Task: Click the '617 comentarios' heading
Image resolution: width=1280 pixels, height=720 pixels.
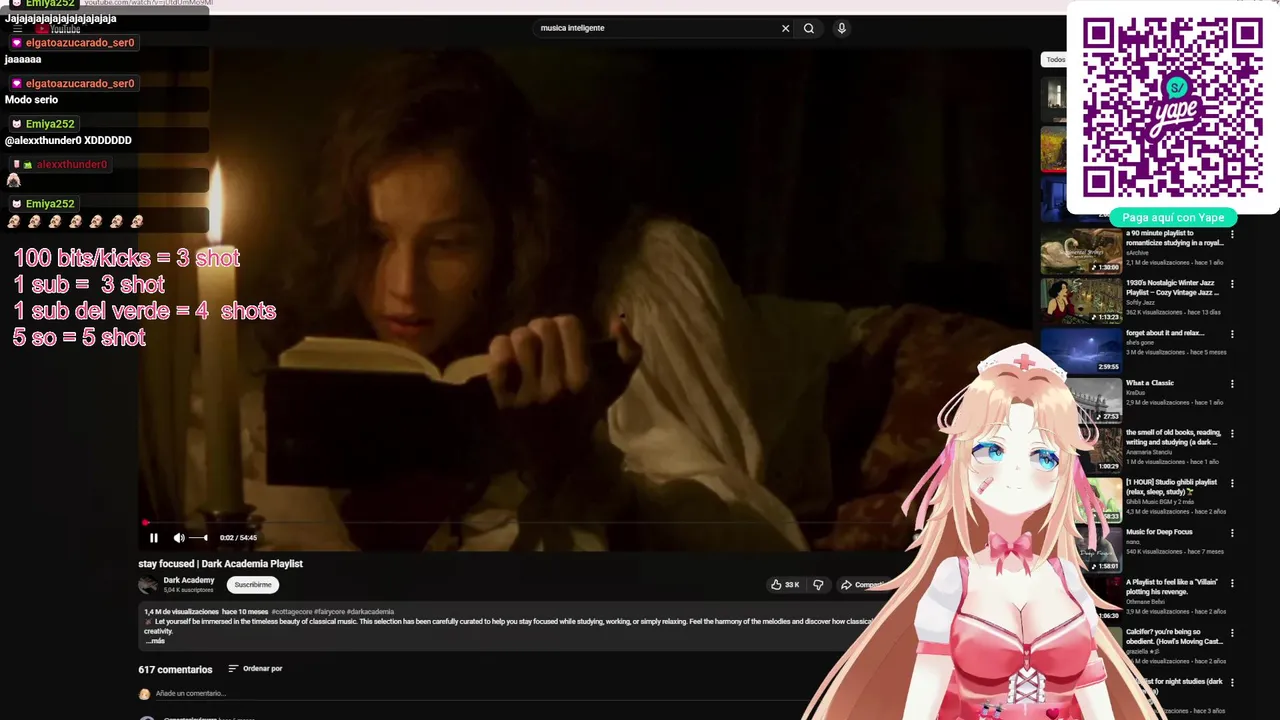Action: (175, 669)
